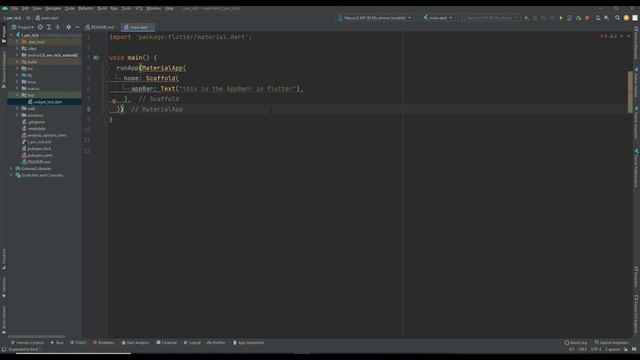Open the Flutter Outline right side panel
The height and width of the screenshot is (360, 640).
pyautogui.click(x=636, y=83)
